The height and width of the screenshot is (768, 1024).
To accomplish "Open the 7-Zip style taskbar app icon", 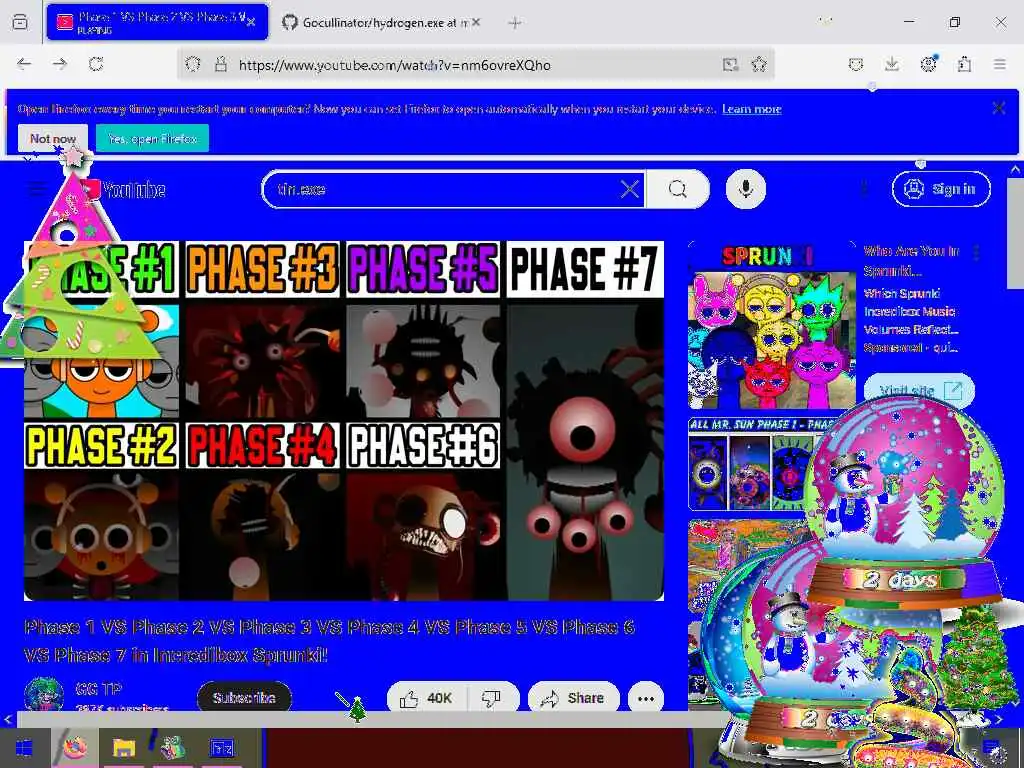I will click(222, 748).
